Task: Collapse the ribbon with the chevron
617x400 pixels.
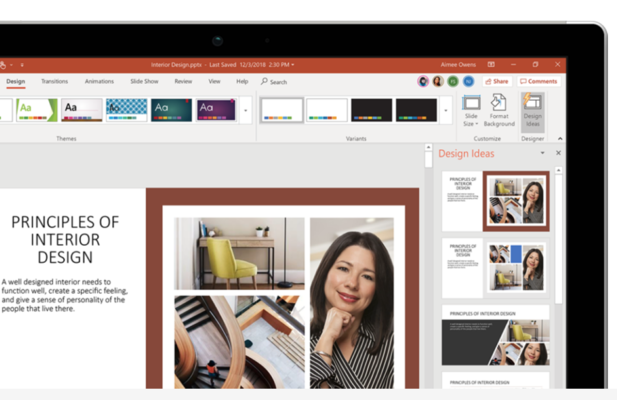Action: point(560,138)
